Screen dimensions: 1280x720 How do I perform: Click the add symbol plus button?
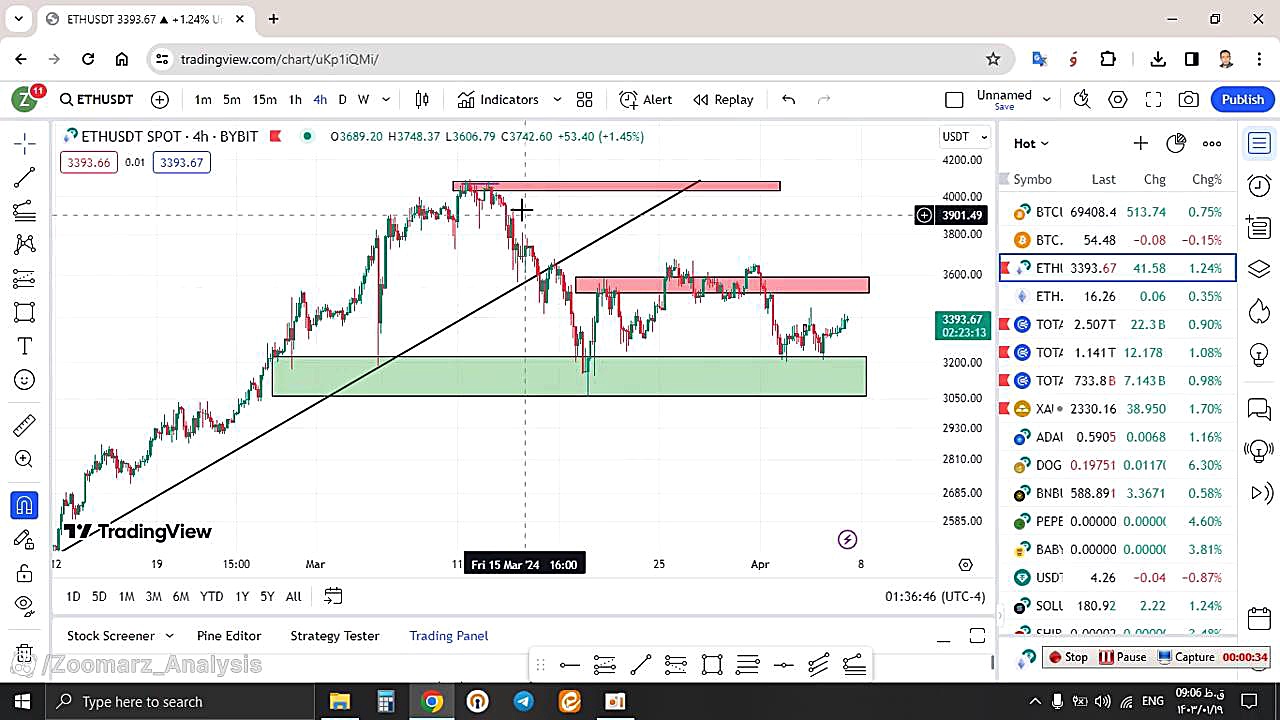(x=160, y=99)
